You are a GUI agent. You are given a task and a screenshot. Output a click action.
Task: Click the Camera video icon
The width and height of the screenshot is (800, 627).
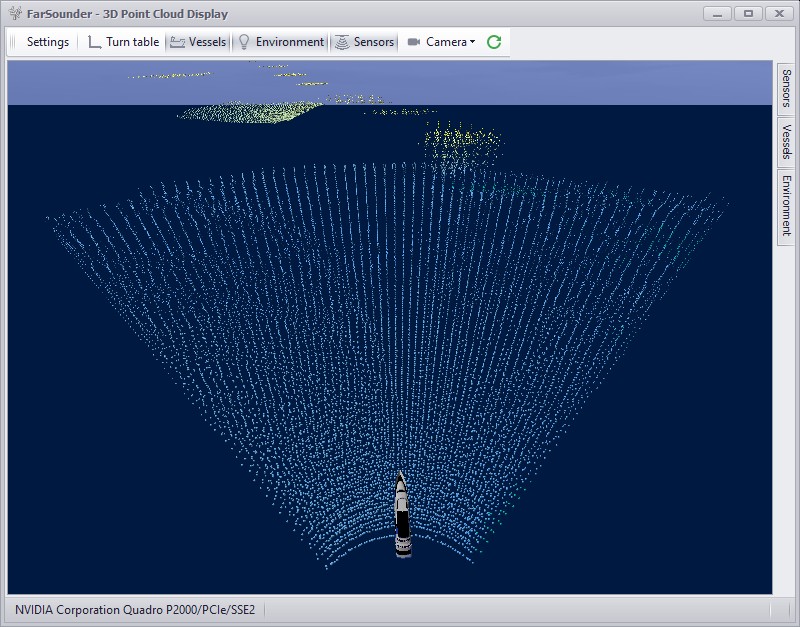point(414,42)
